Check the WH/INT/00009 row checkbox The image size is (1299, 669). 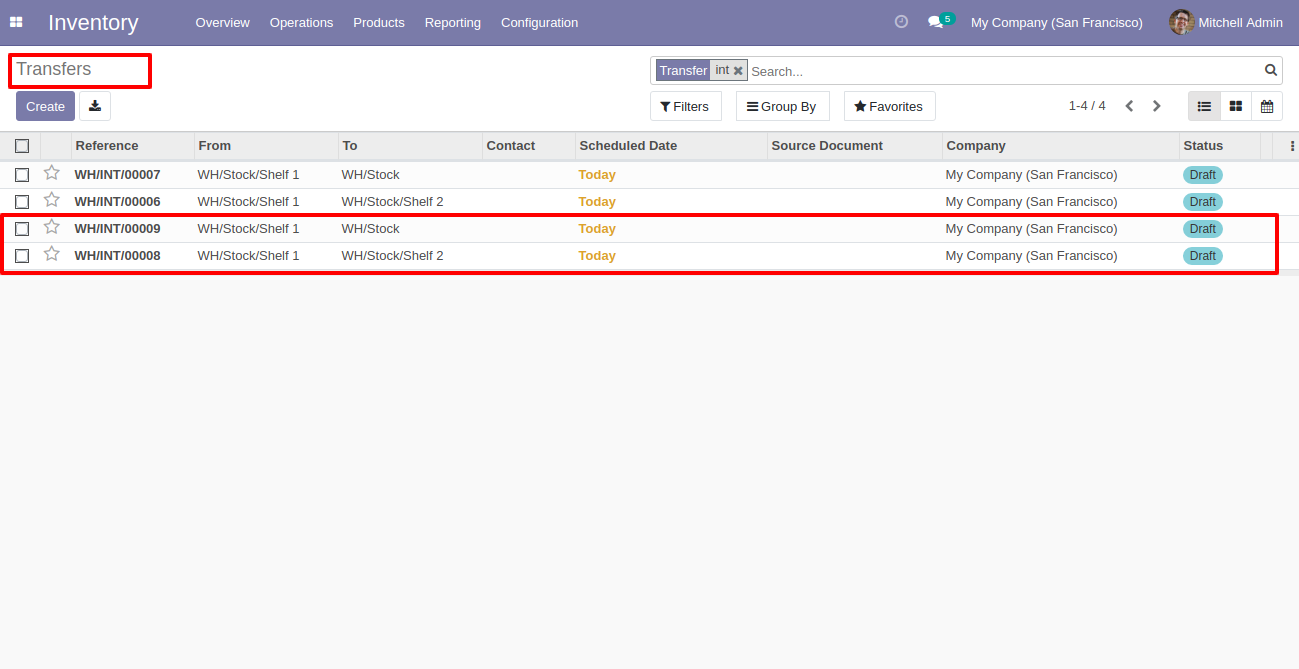22,229
